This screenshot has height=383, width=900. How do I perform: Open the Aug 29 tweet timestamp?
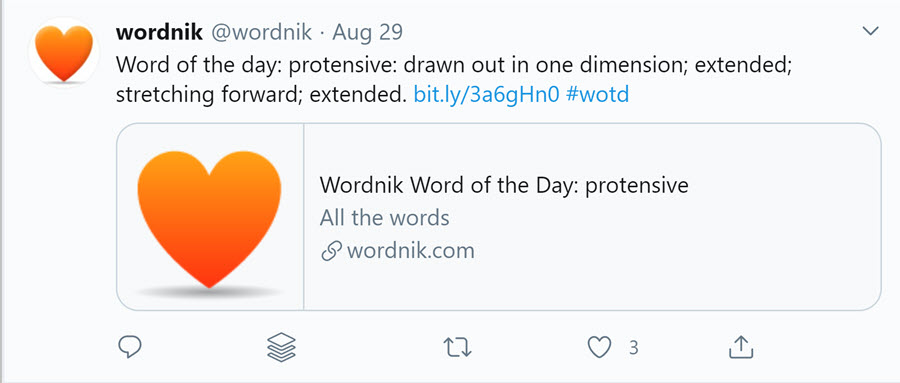(x=367, y=33)
